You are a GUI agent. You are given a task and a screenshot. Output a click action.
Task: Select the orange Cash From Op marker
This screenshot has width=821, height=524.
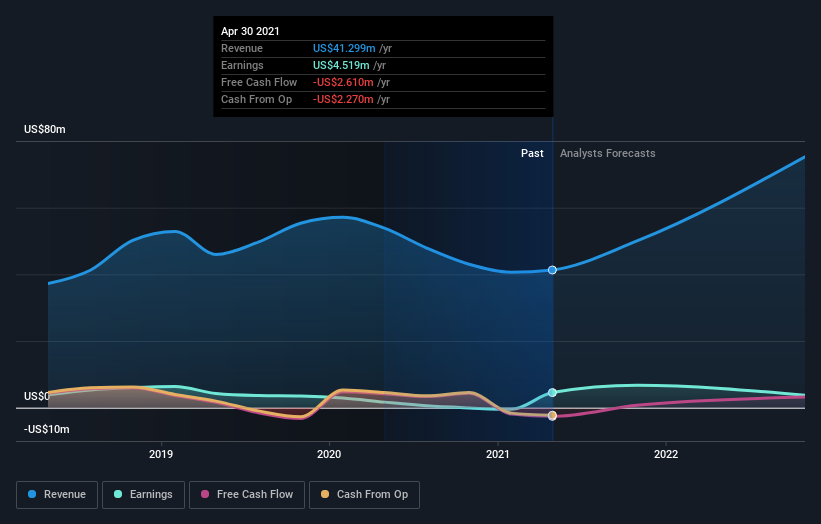point(552,416)
